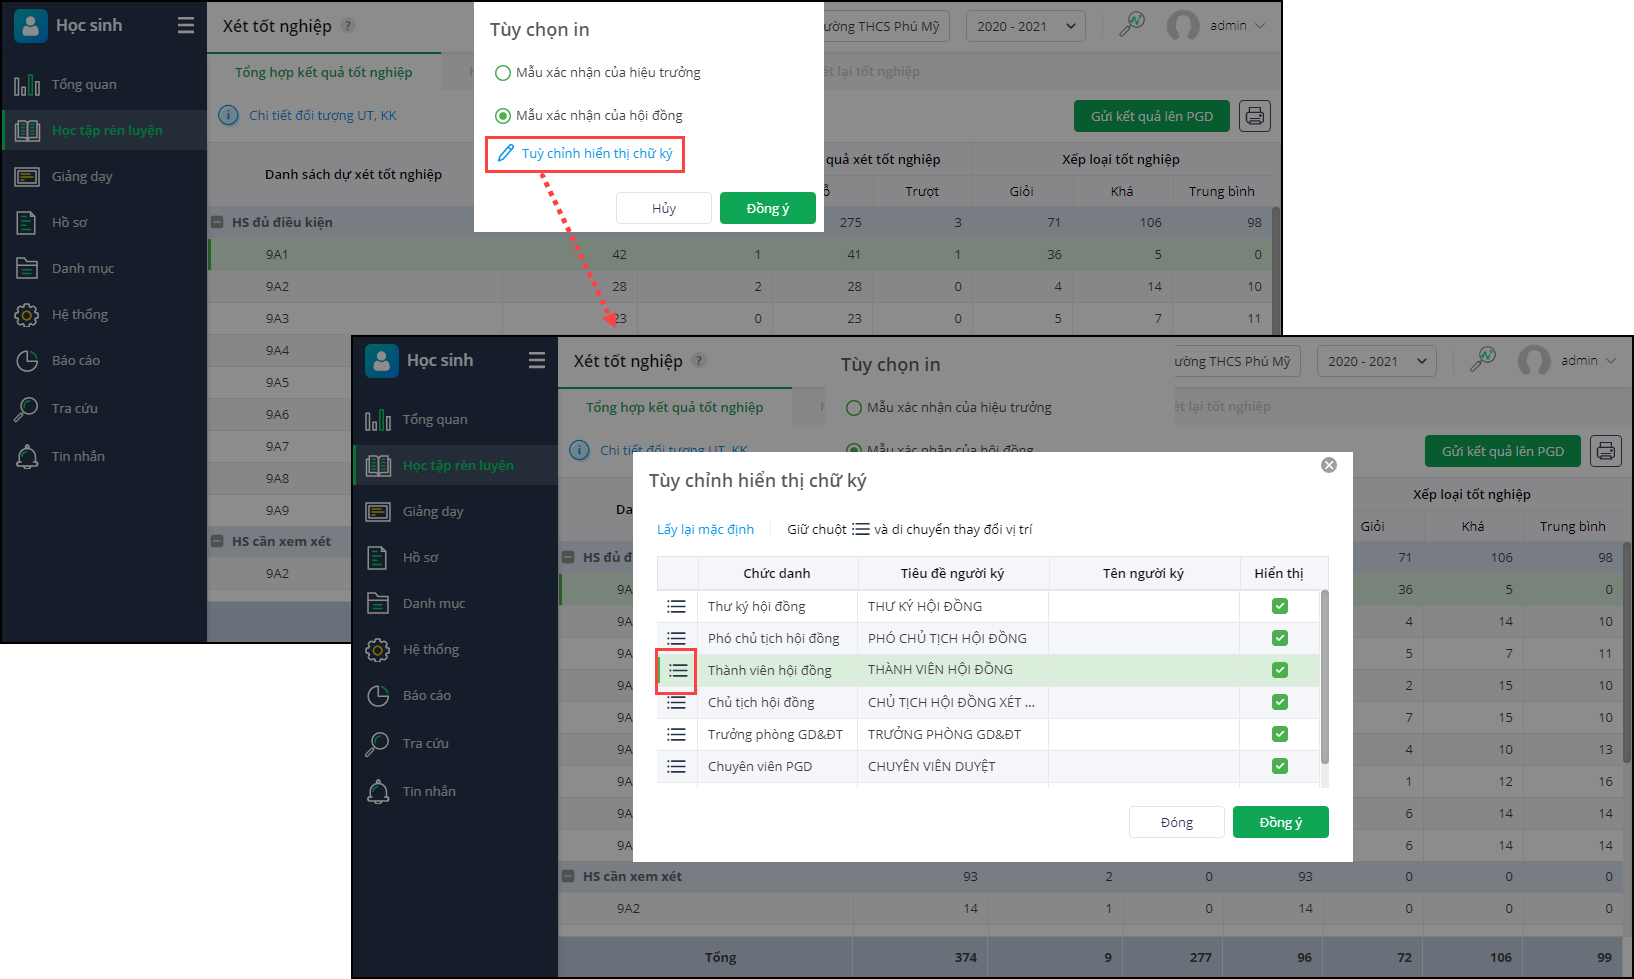Uncheck Hiển thị for Thư ký hội đồng
Screen dimensions: 1634x979
pos(1280,606)
